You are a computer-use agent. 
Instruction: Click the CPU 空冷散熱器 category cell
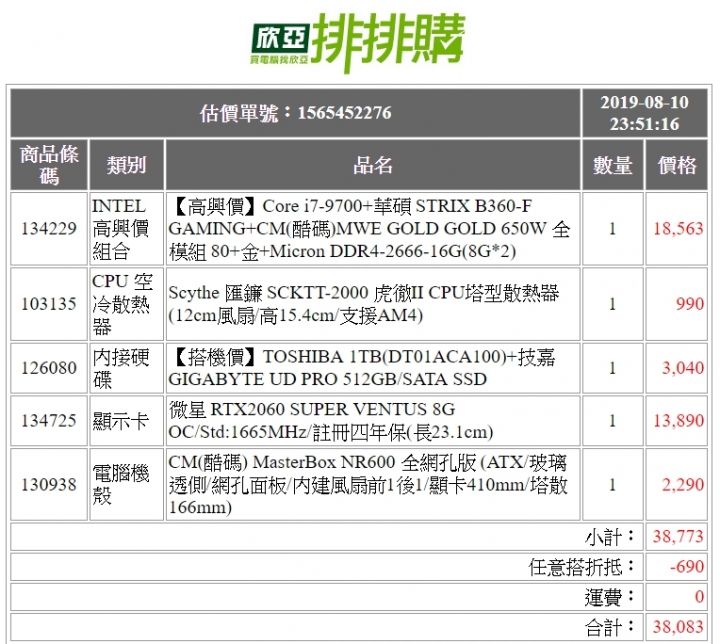pyautogui.click(x=127, y=304)
